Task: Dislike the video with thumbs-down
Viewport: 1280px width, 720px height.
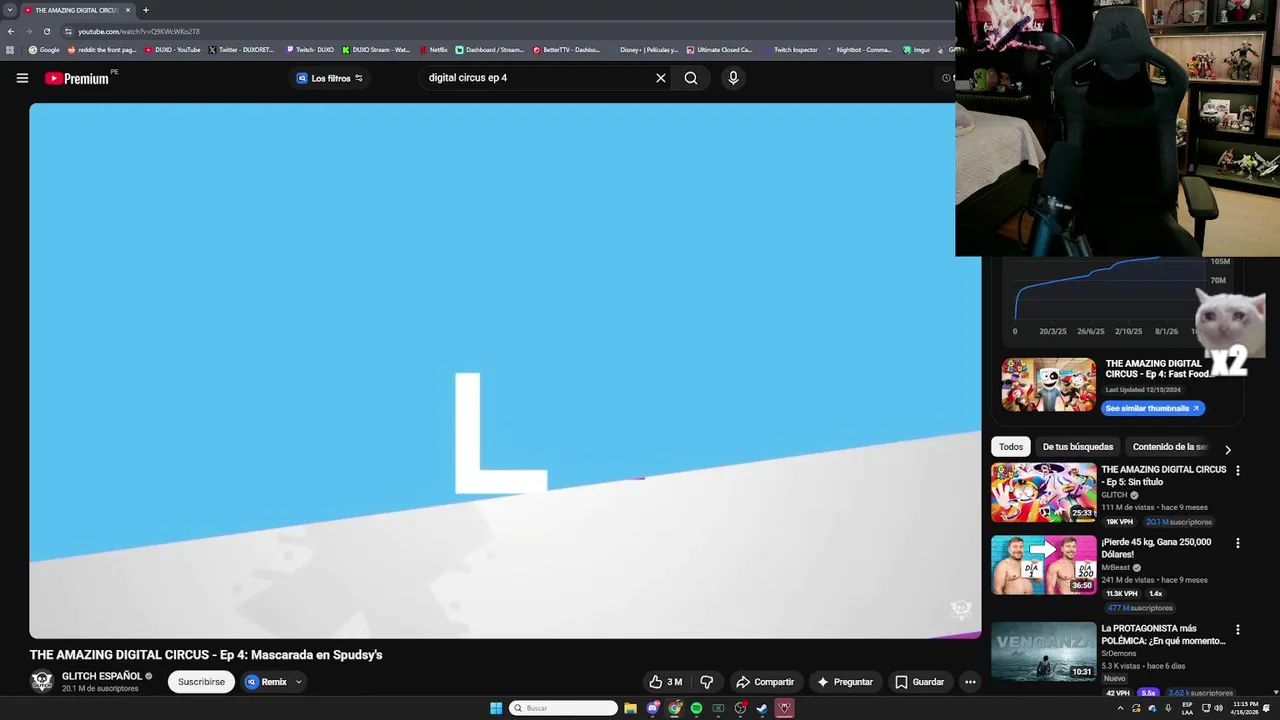Action: pyautogui.click(x=707, y=682)
